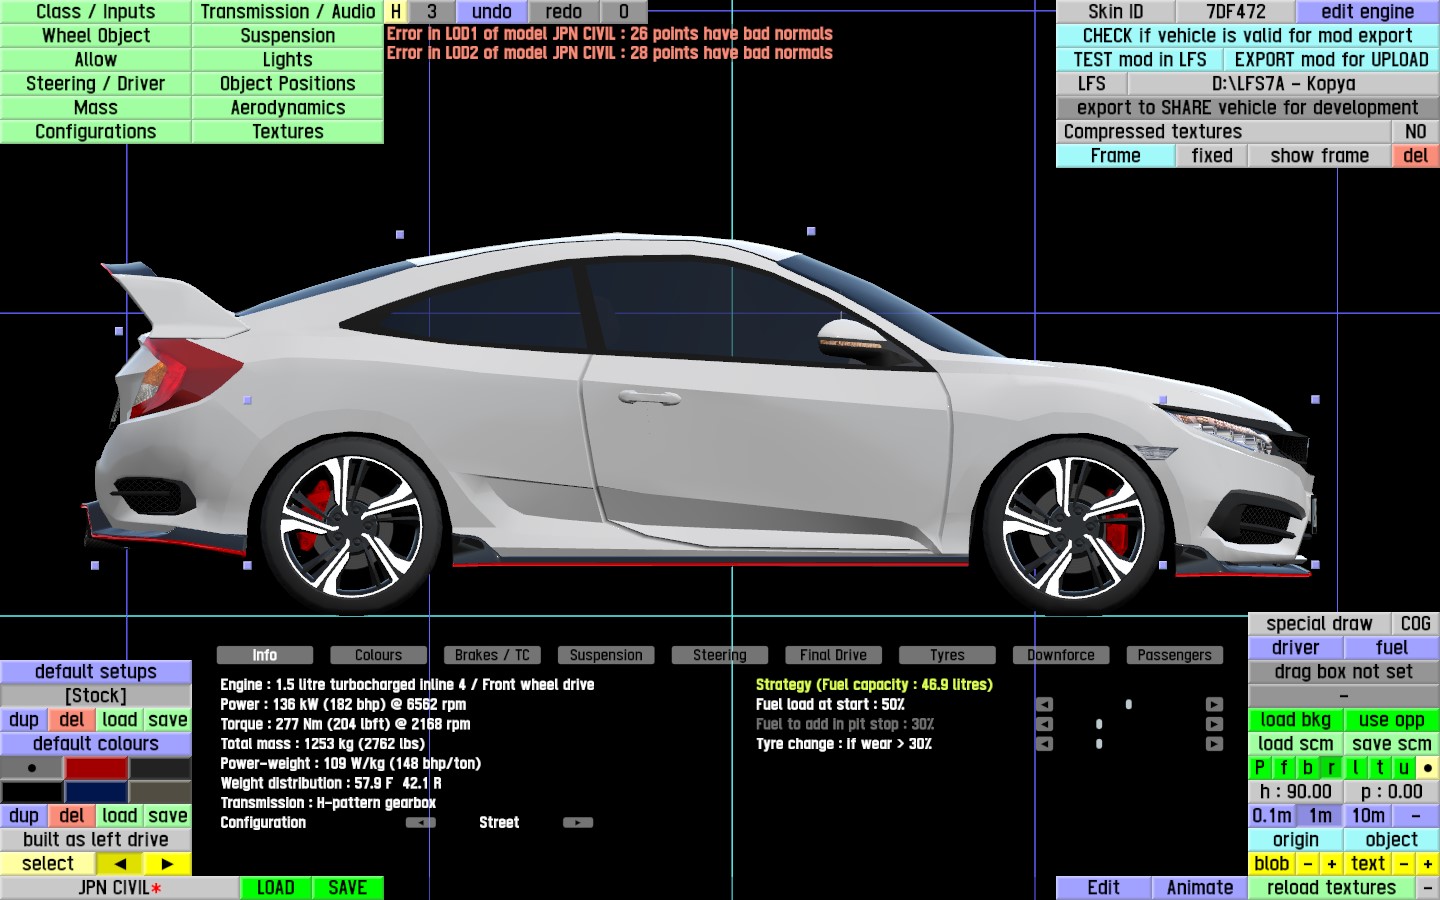
Task: Increase text size with plus button
Action: (1428, 864)
